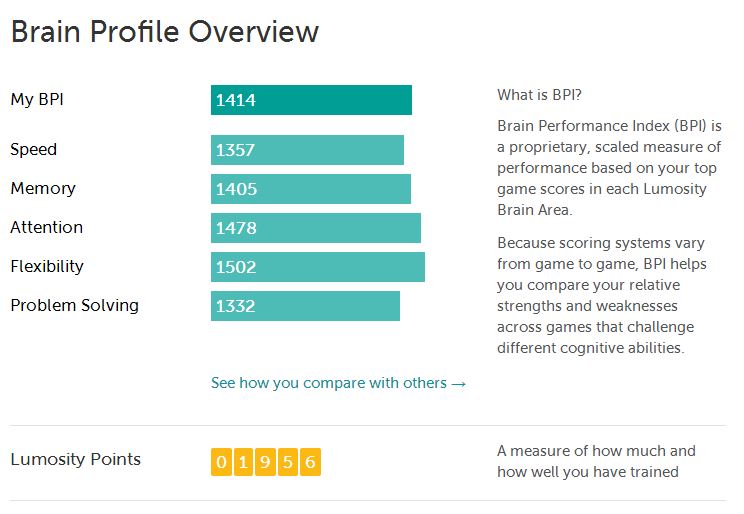The image size is (744, 514).
Task: Click the My BPI label
Action: 37,100
